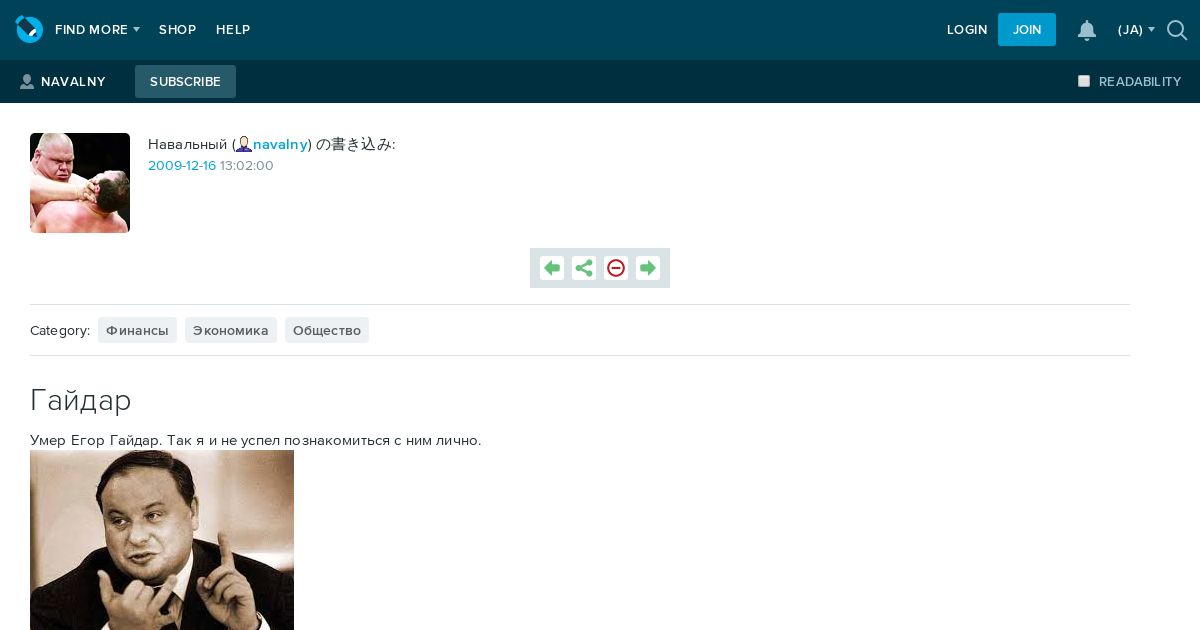Click the 13:02:00 timestamp text

point(247,166)
